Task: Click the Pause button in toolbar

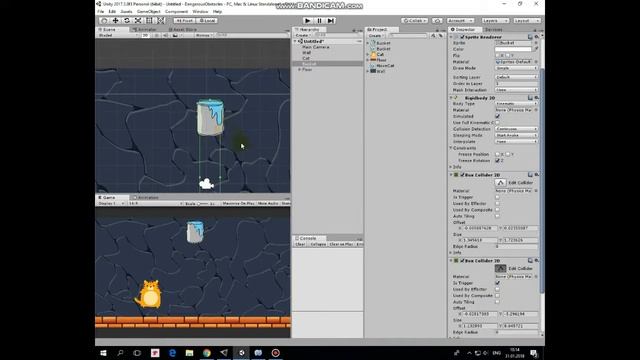Action: (x=319, y=20)
